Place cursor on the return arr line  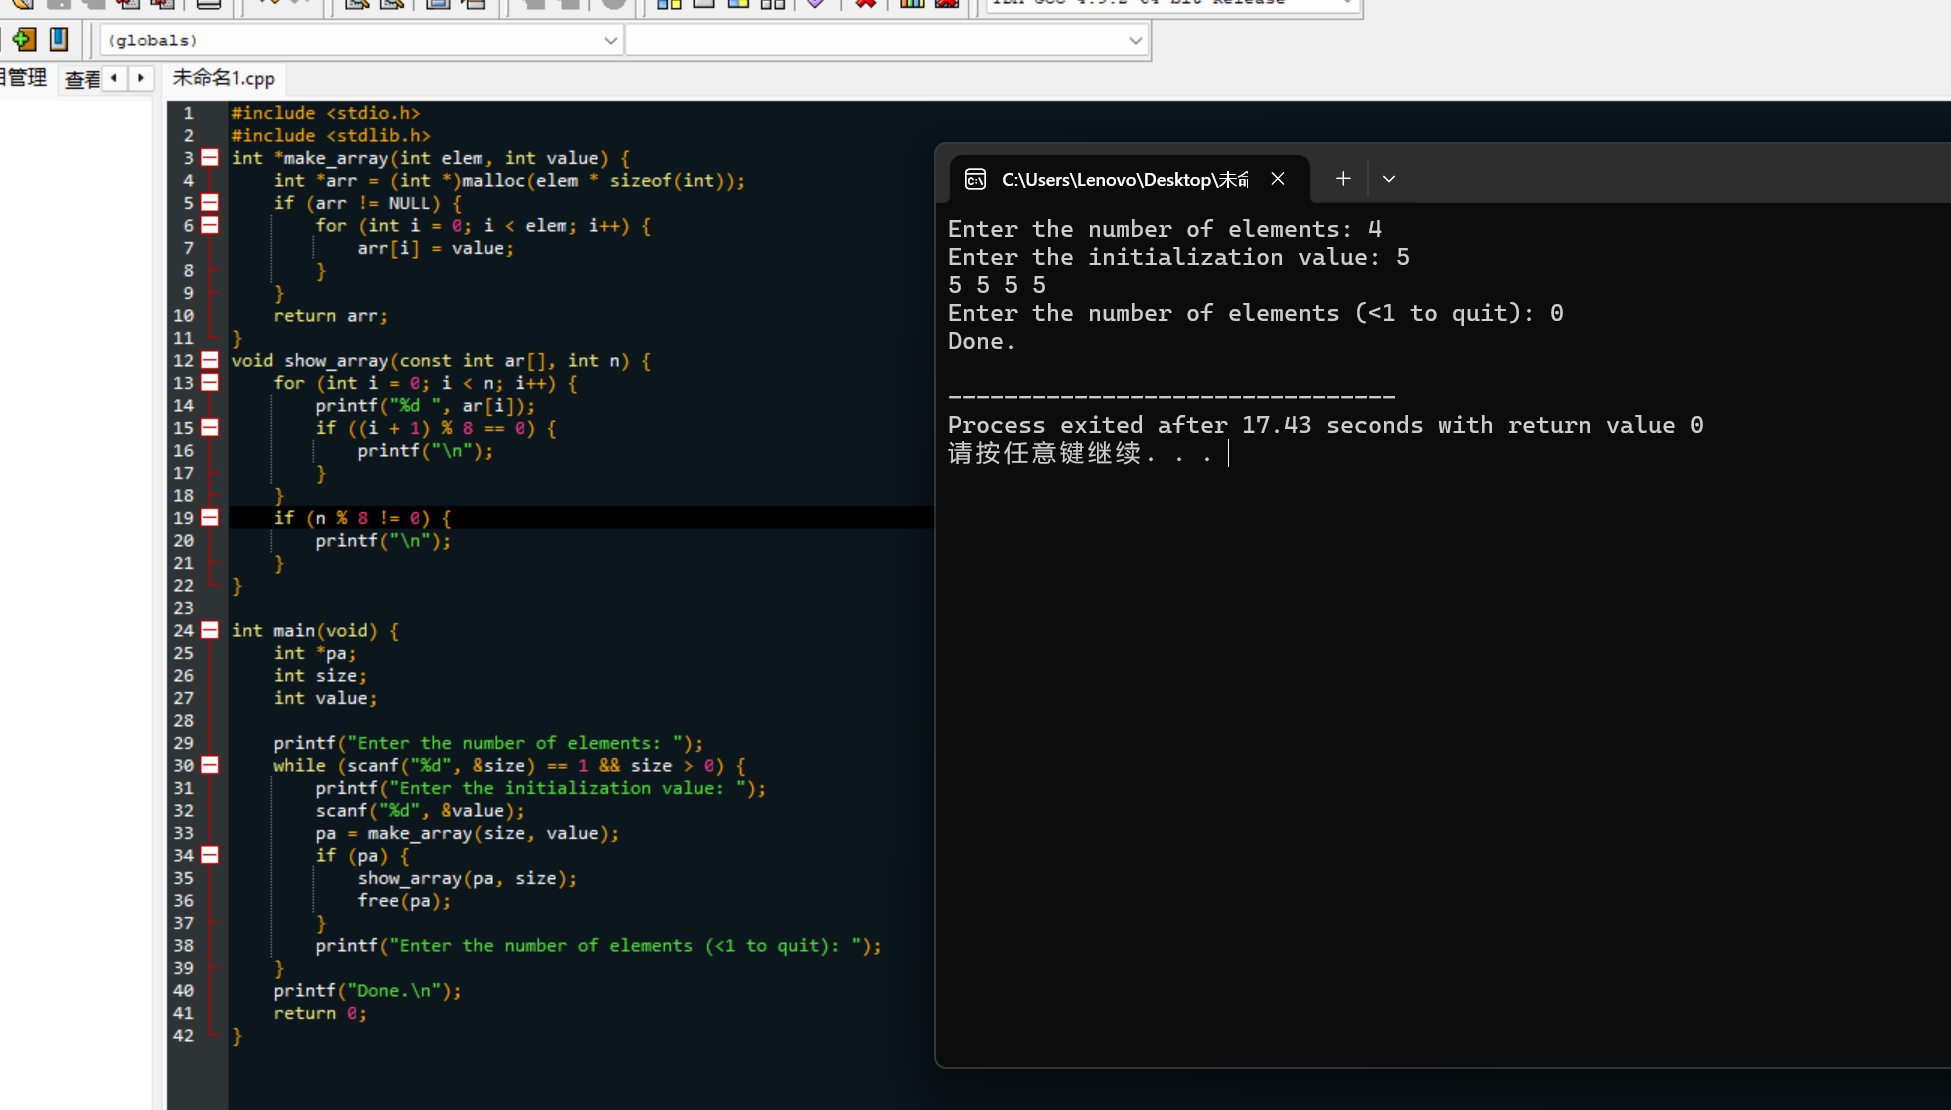(330, 316)
